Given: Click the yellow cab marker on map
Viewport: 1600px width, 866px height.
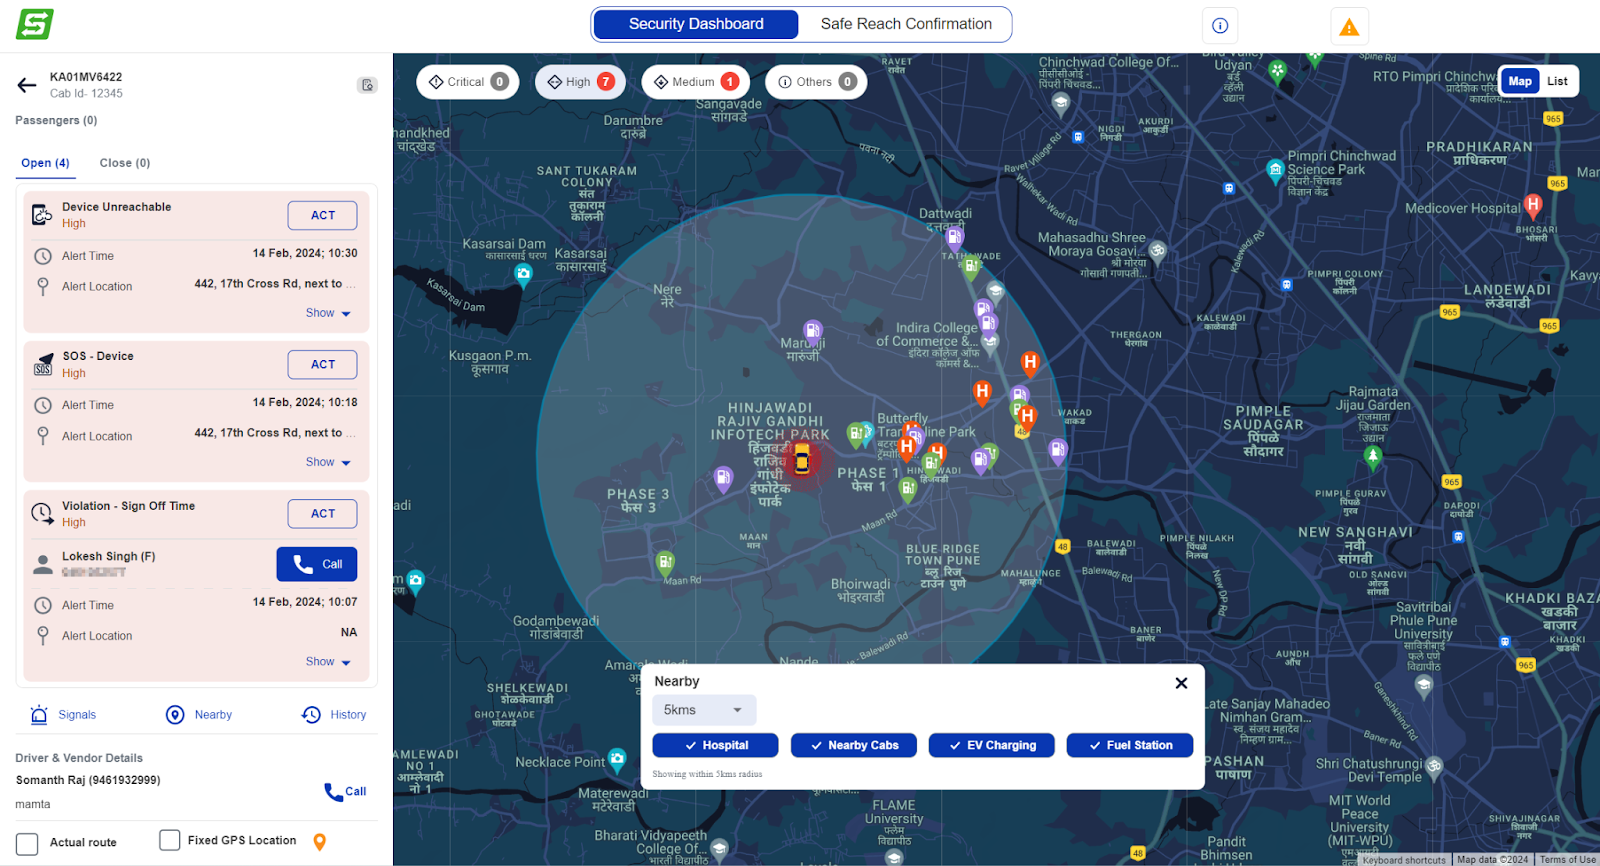Looking at the screenshot, I should pos(802,460).
